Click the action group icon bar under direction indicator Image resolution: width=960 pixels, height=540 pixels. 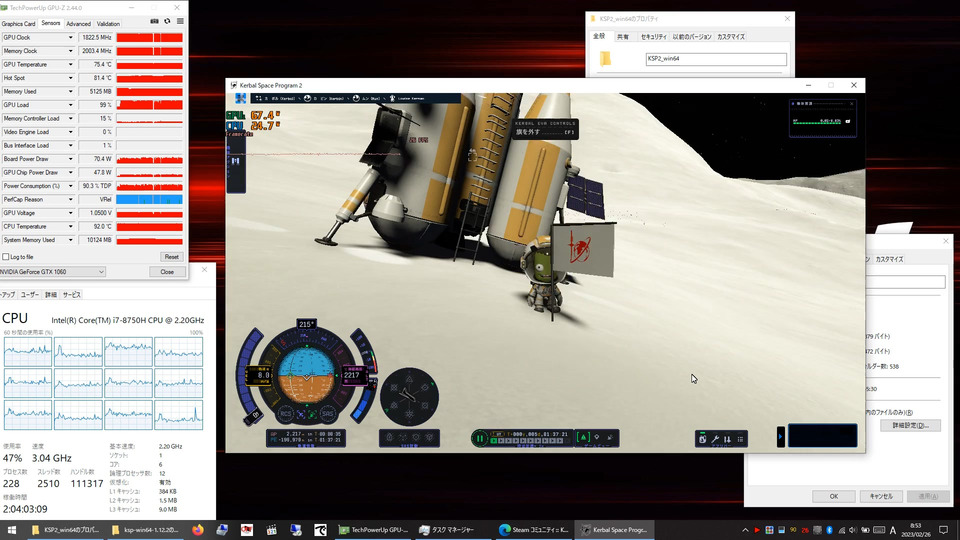[x=409, y=438]
